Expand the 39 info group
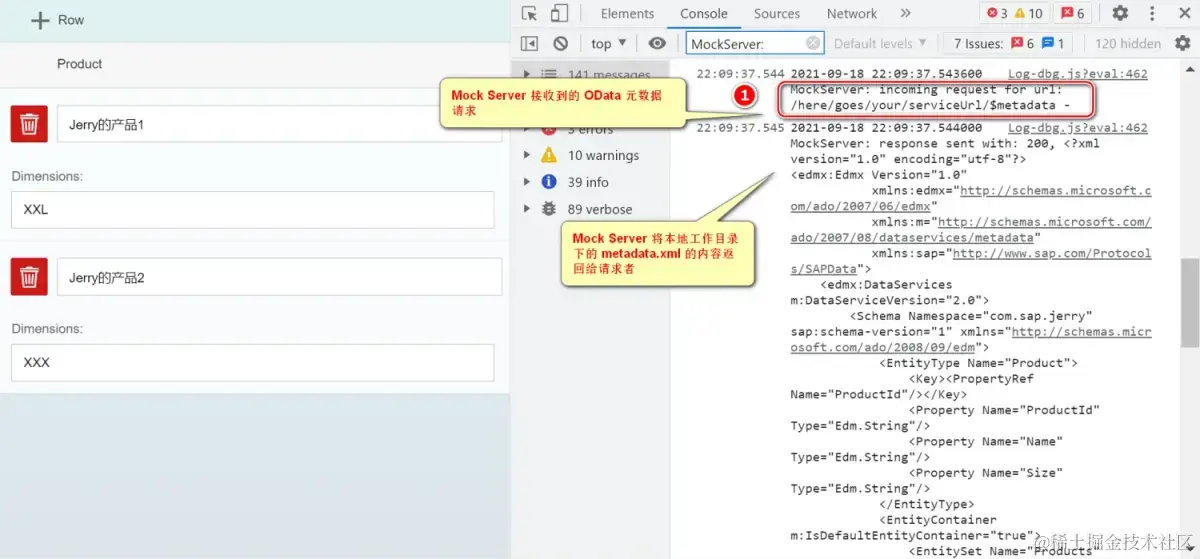1200x559 pixels. pyautogui.click(x=528, y=182)
